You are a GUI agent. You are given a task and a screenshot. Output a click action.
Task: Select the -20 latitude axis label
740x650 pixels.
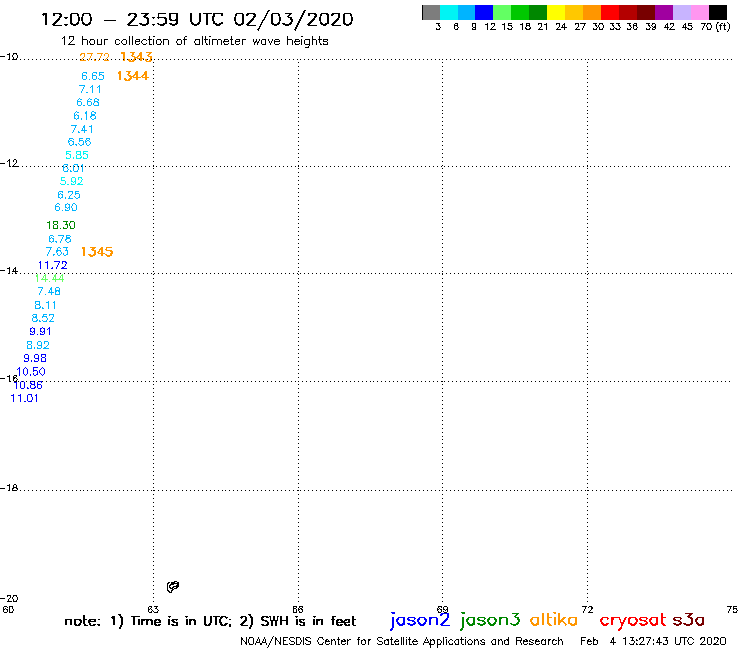pos(9,599)
